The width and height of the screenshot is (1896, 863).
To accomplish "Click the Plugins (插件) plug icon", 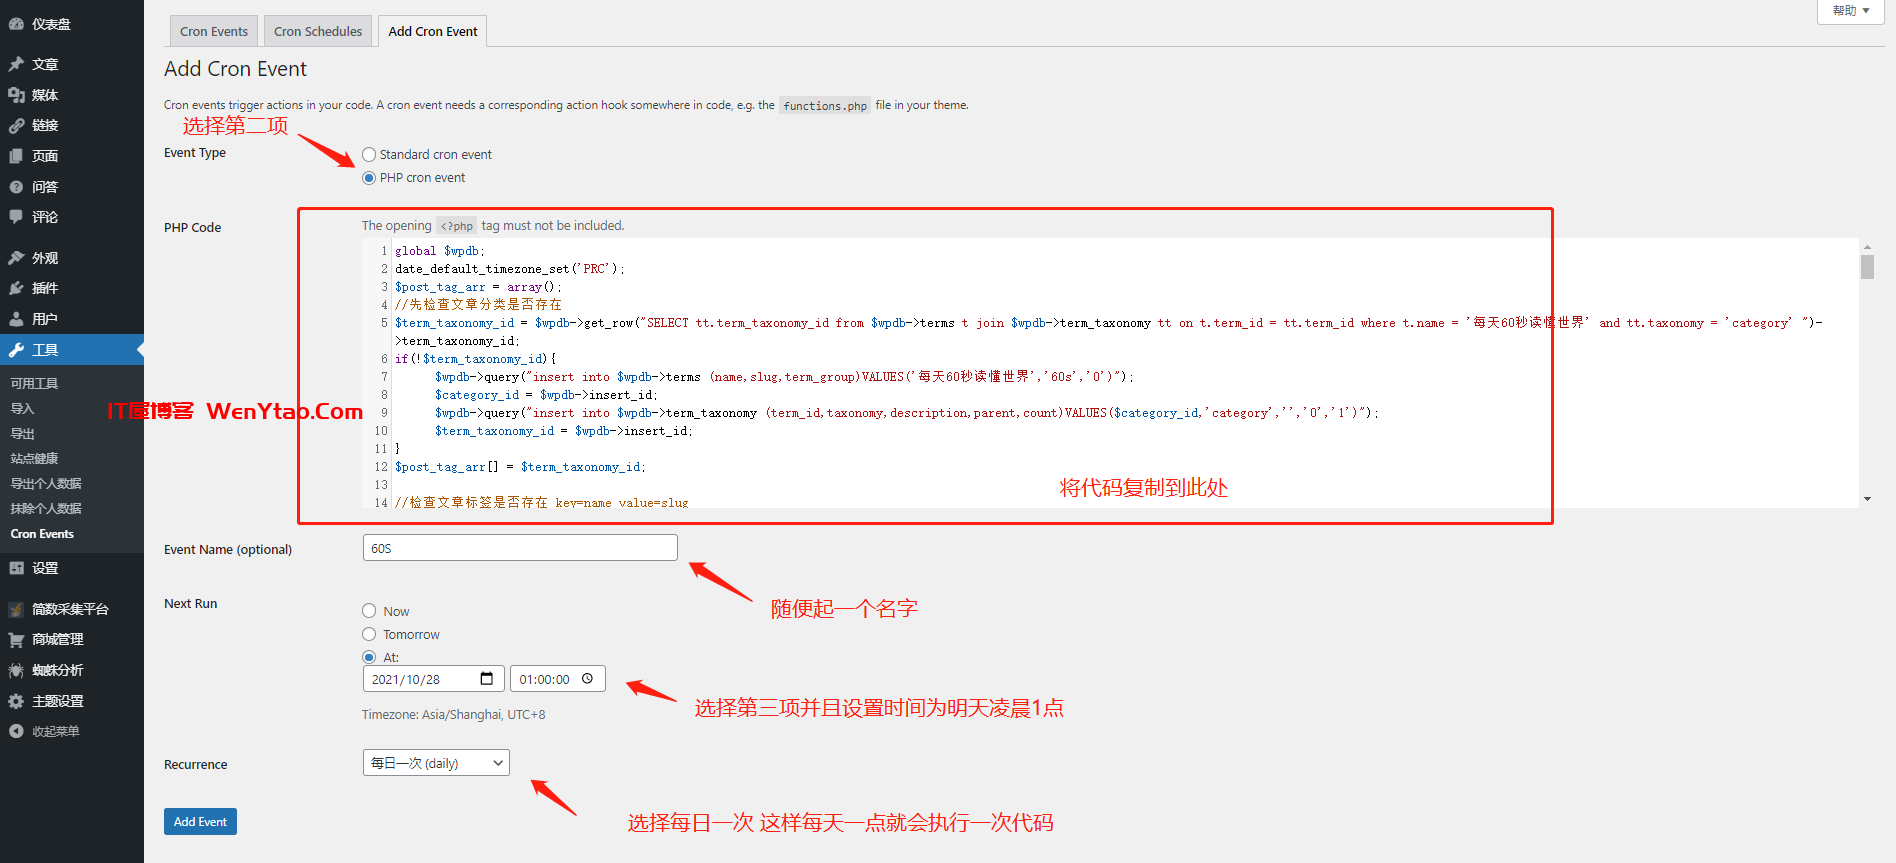I will 16,288.
